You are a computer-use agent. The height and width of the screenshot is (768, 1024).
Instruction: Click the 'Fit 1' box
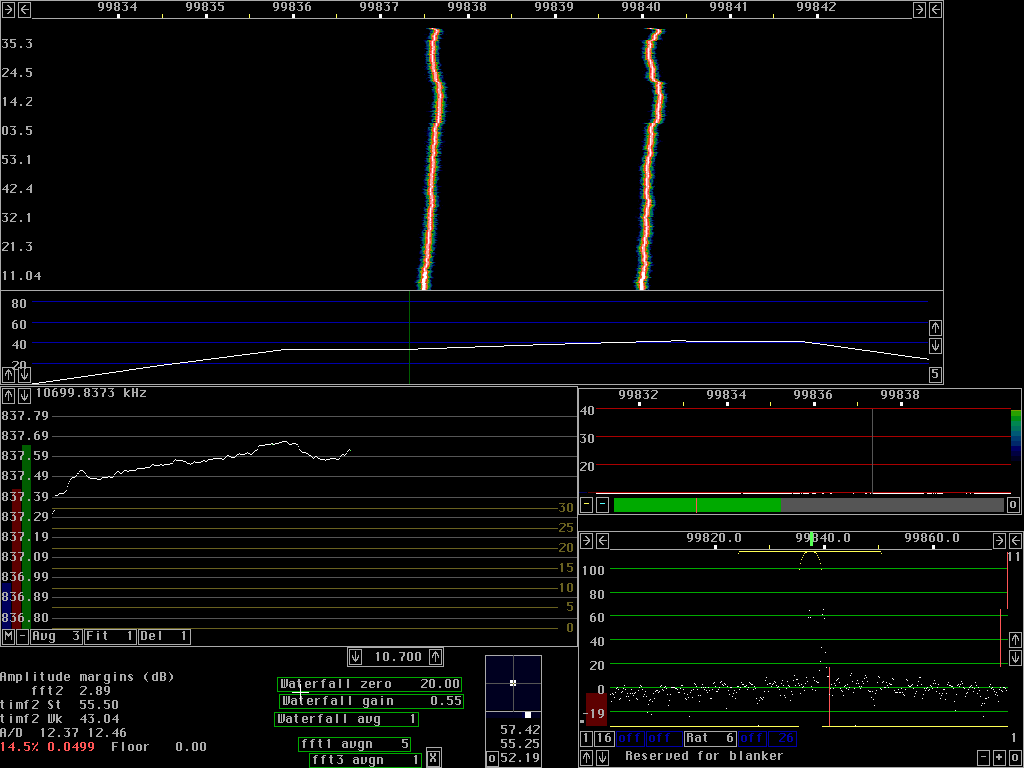tap(110, 637)
